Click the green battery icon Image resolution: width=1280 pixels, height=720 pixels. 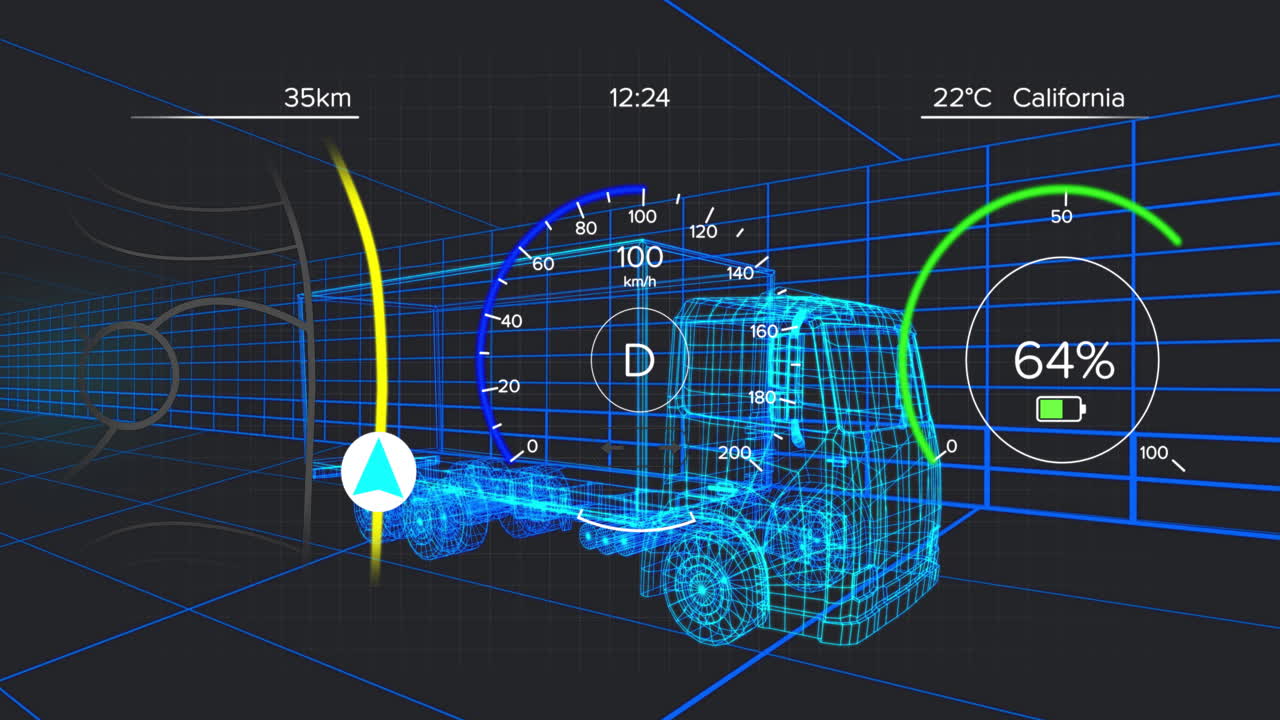(1061, 408)
